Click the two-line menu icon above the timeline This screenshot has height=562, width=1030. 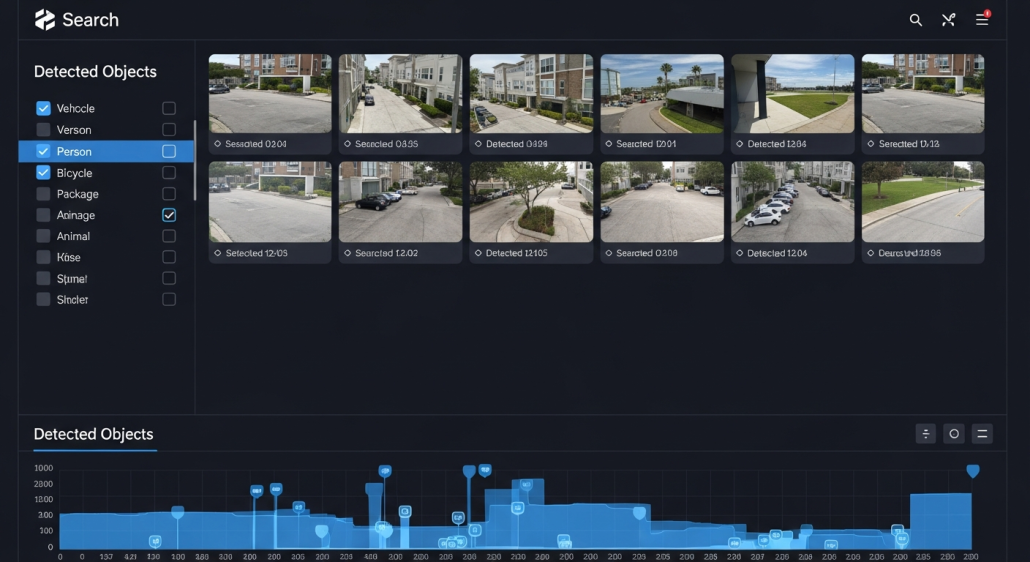click(982, 434)
